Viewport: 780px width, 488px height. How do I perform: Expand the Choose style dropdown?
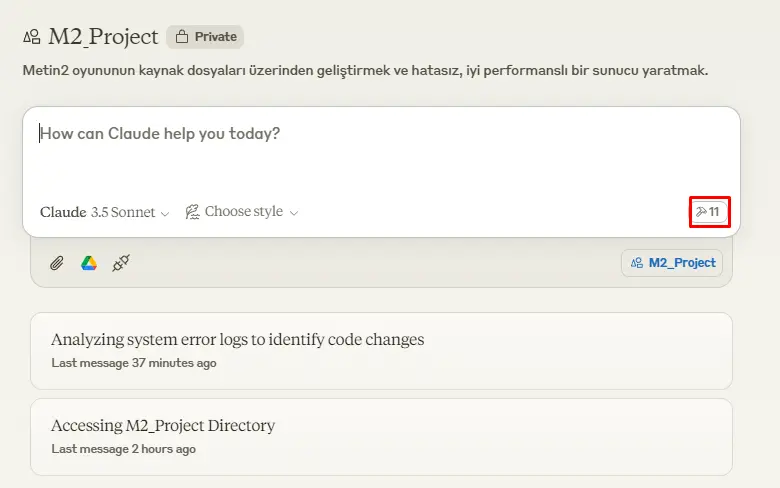pyautogui.click(x=242, y=212)
